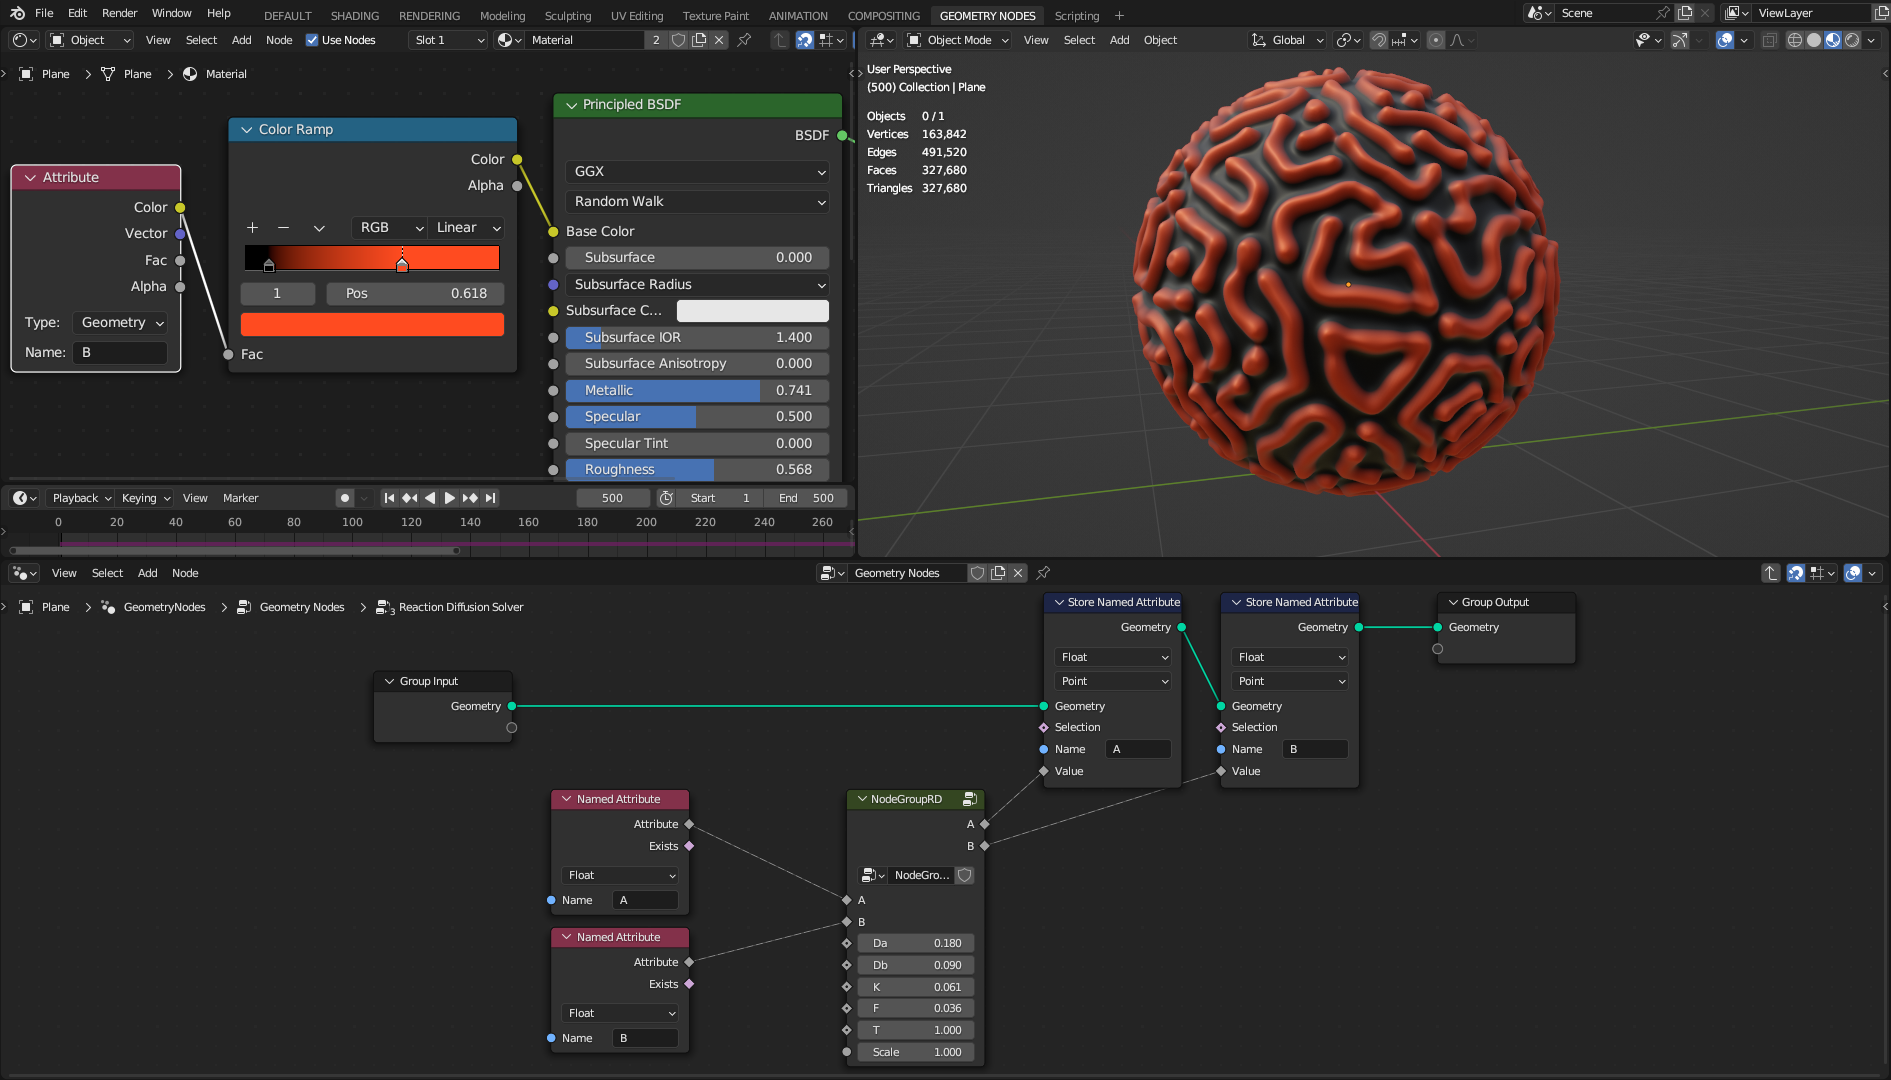The height and width of the screenshot is (1080, 1891).
Task: Open the Reaction Diffusion Solver node group breadcrumb
Action: point(460,607)
